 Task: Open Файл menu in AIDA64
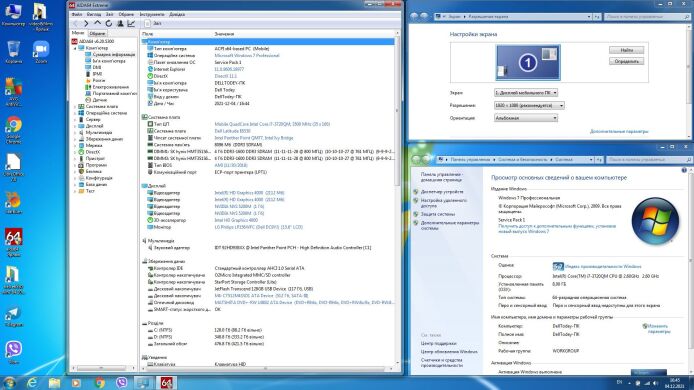(x=77, y=14)
